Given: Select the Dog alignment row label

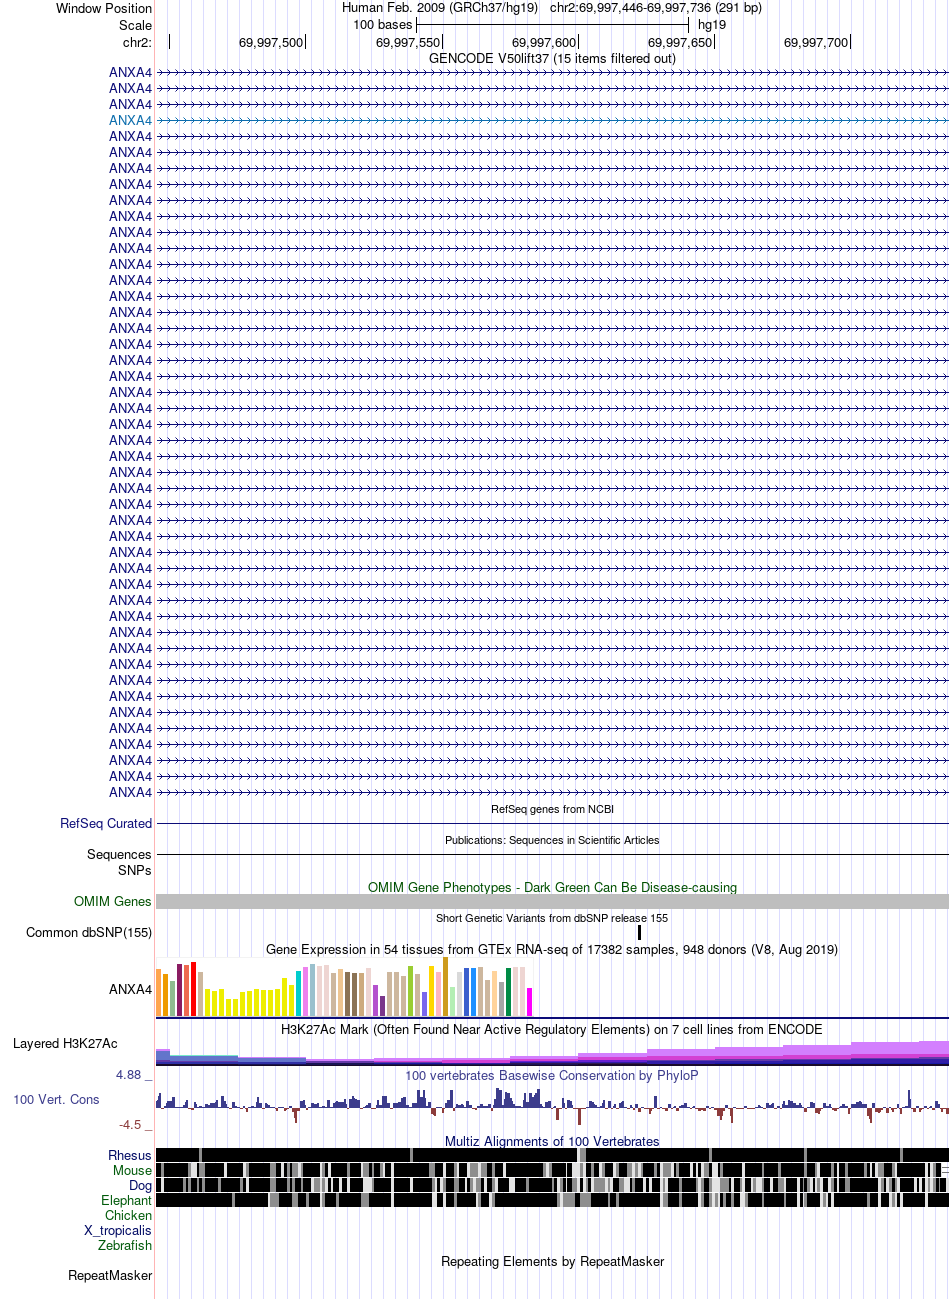Looking at the screenshot, I should pyautogui.click(x=141, y=1186).
